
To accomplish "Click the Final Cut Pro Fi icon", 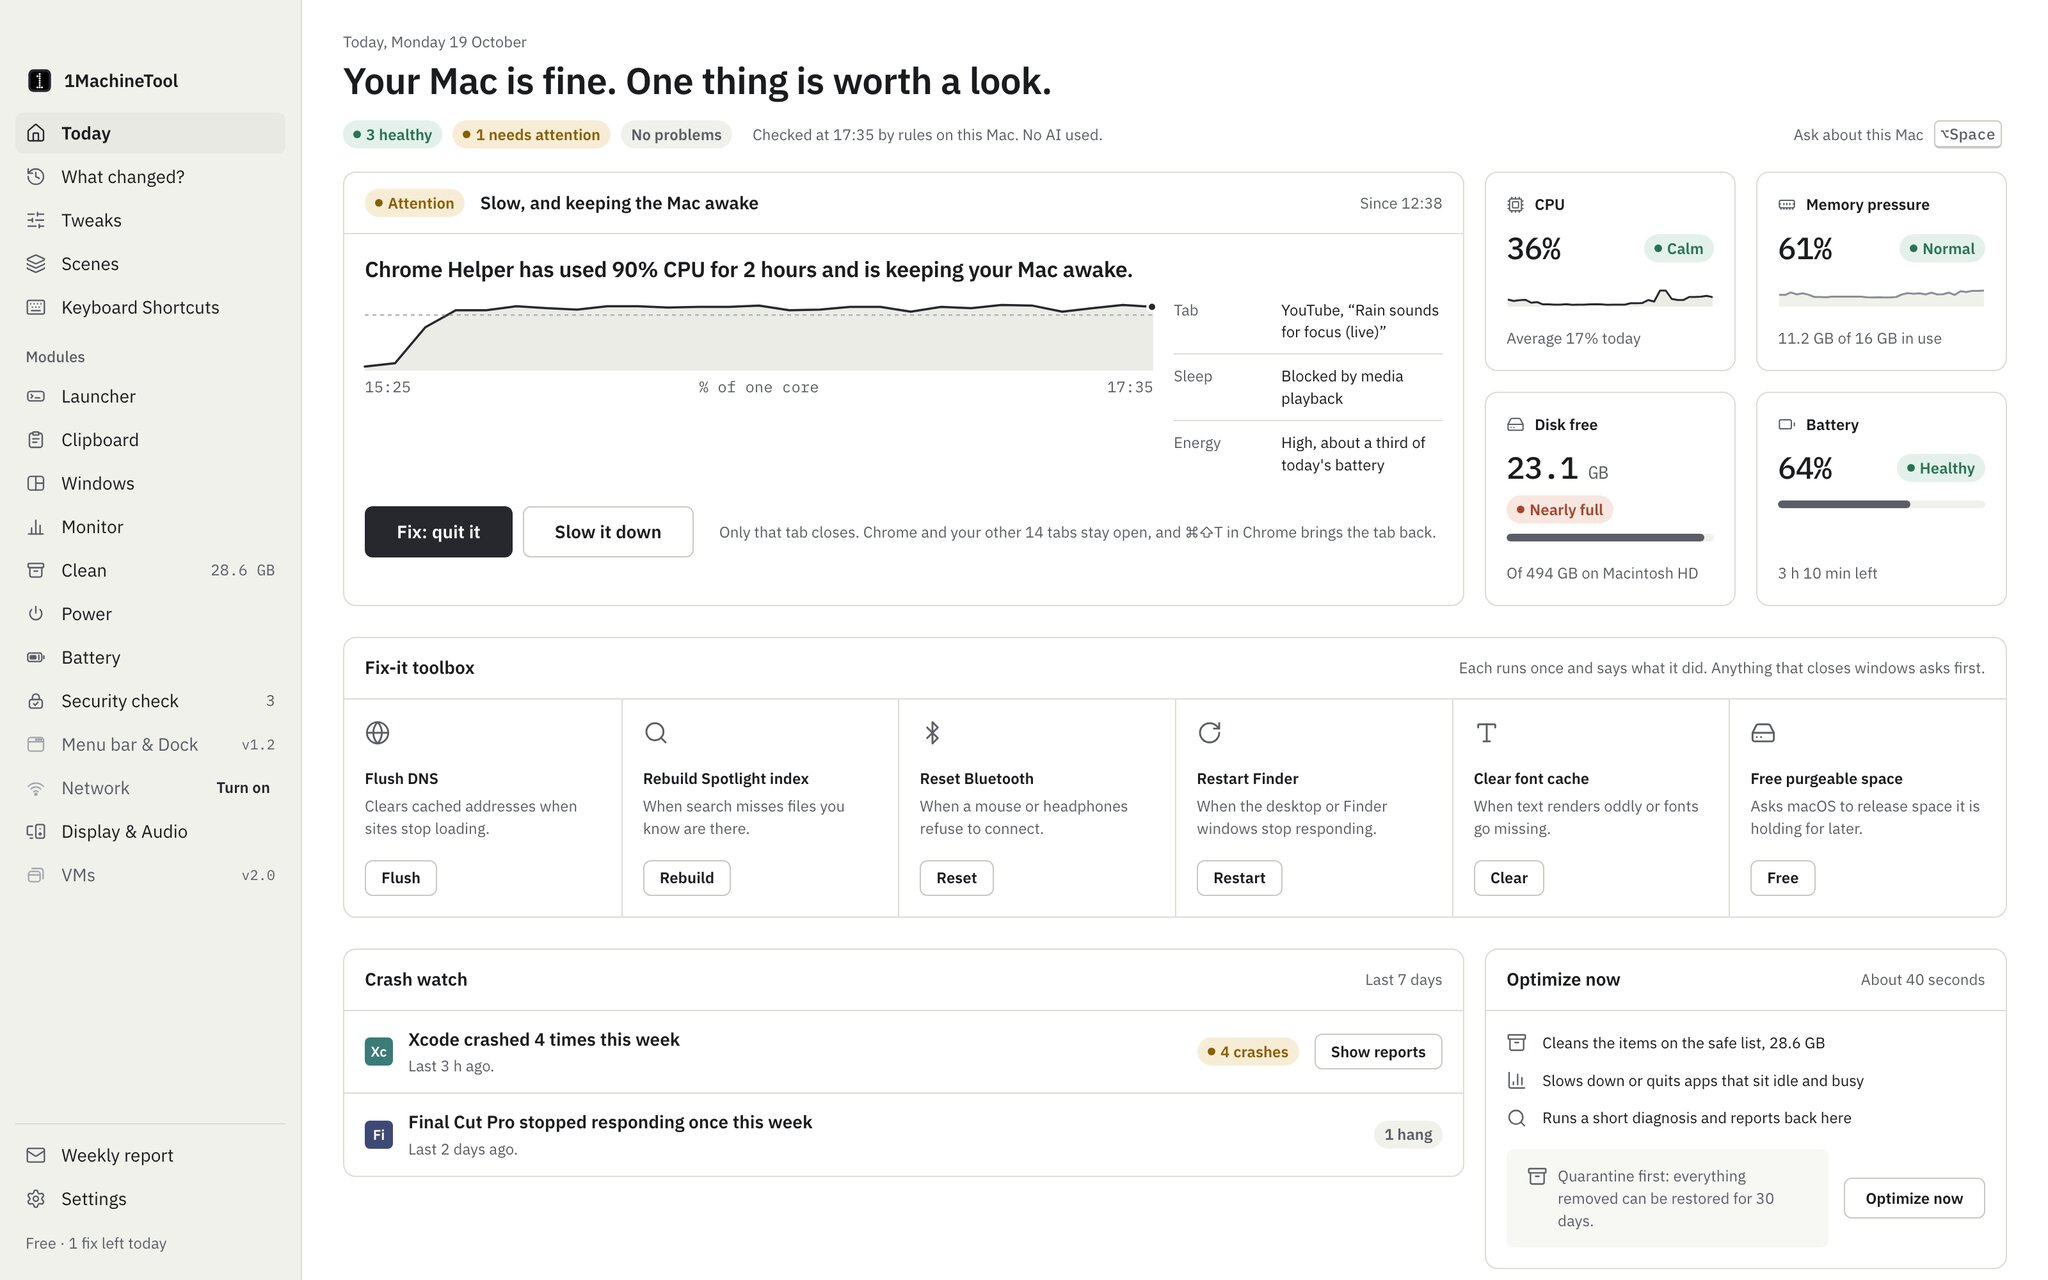I will (x=379, y=1135).
